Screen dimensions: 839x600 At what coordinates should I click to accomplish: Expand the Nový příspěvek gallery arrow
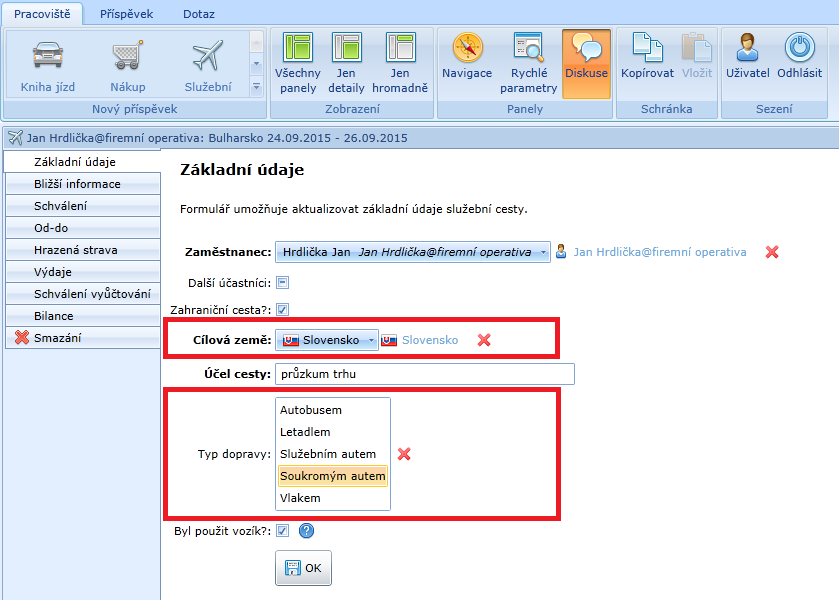[256, 86]
